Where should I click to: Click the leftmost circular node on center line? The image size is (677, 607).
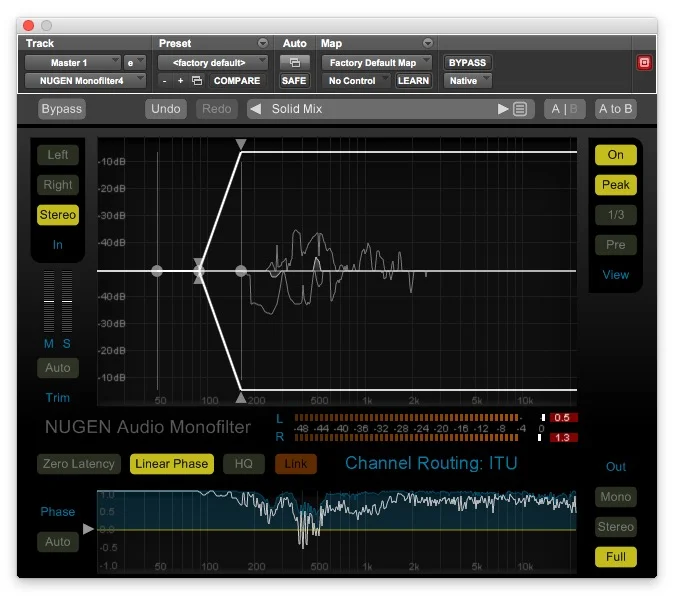pos(157,271)
